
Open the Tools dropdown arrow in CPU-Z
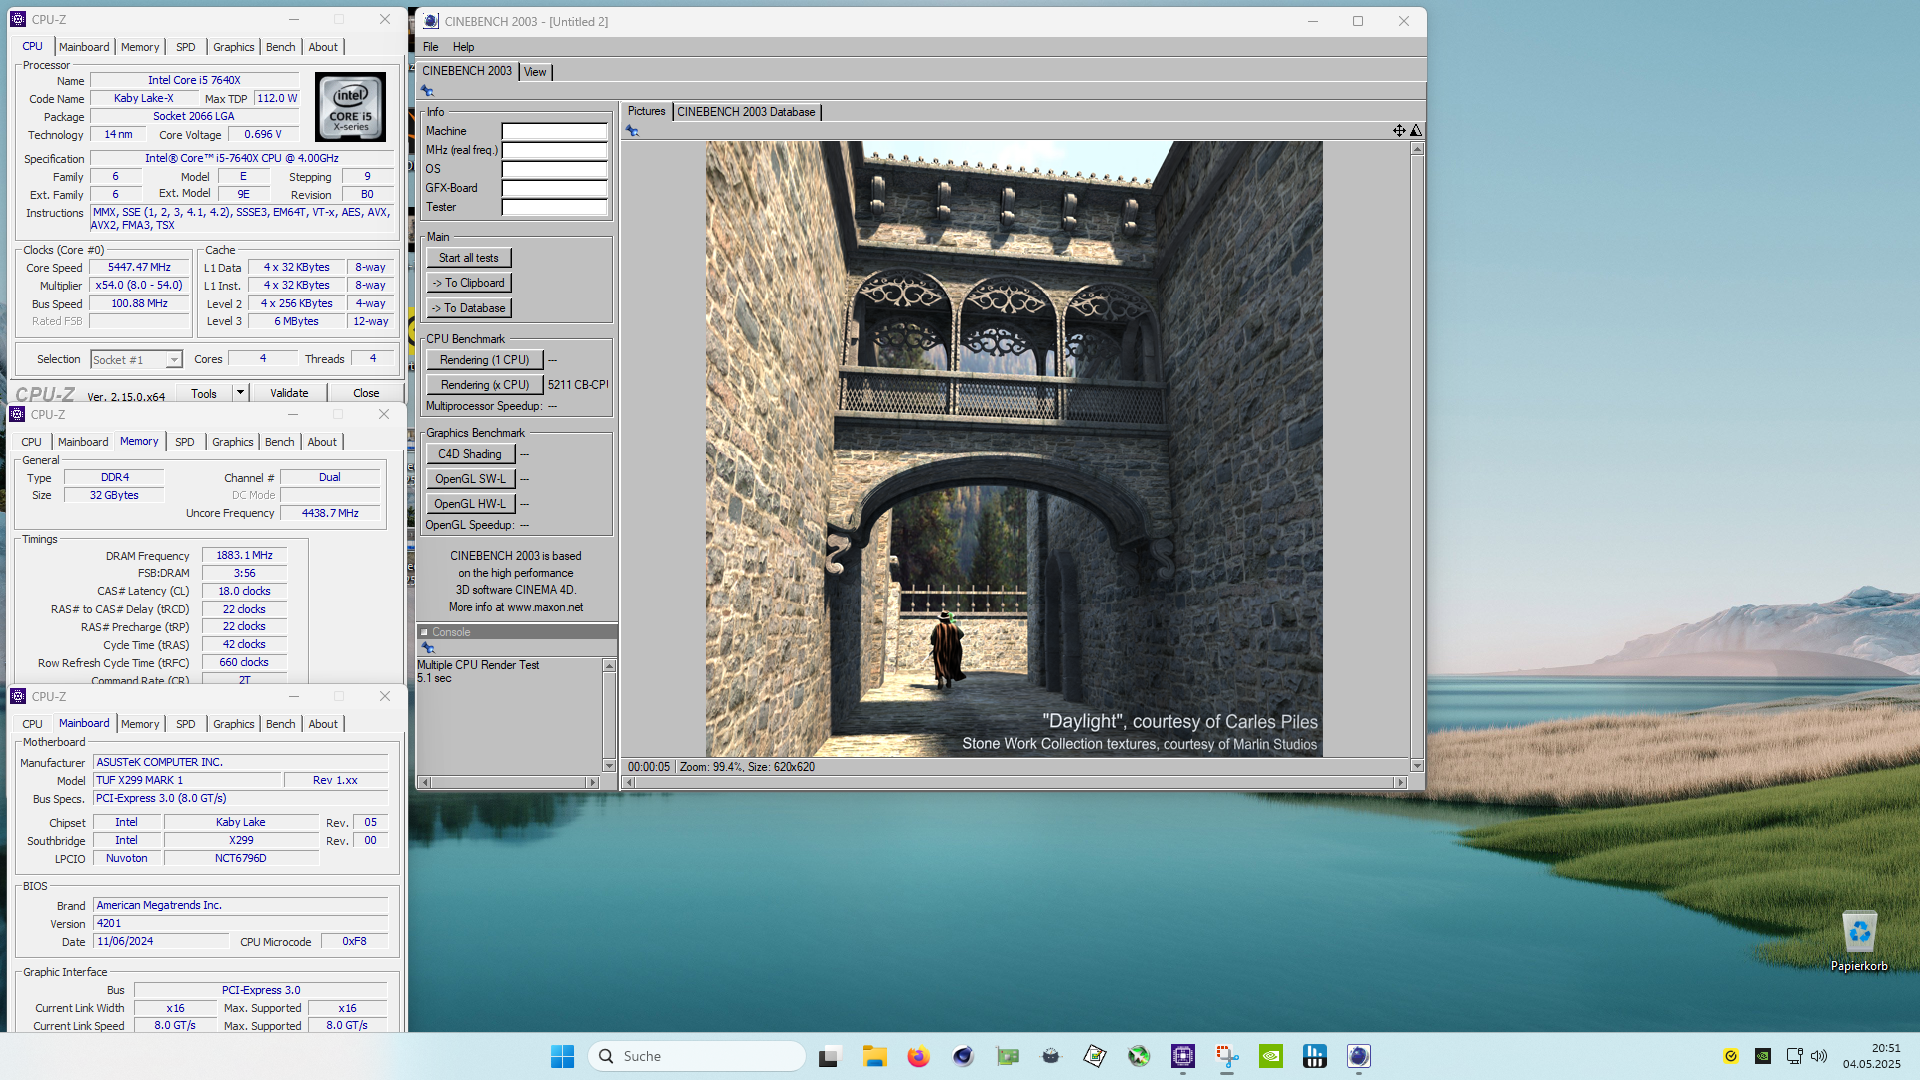pyautogui.click(x=240, y=393)
